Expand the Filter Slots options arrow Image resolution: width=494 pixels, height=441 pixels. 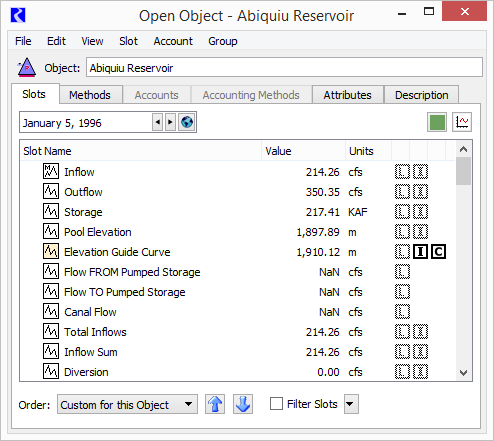click(351, 404)
